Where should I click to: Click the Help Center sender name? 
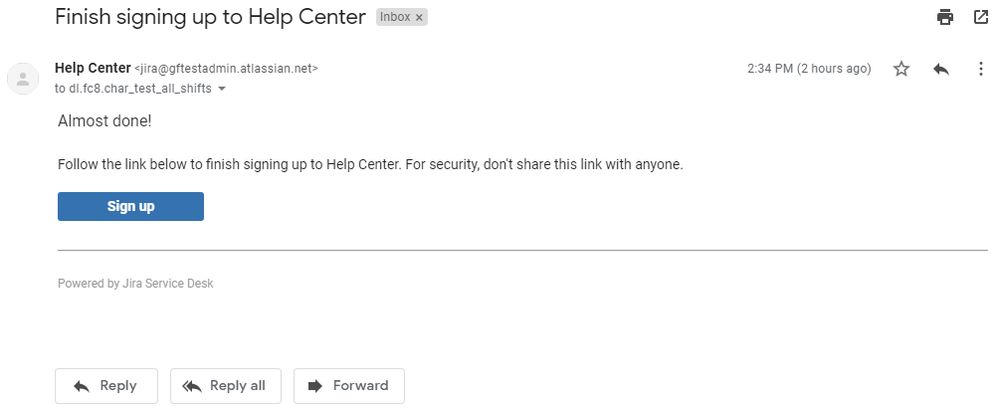(93, 68)
